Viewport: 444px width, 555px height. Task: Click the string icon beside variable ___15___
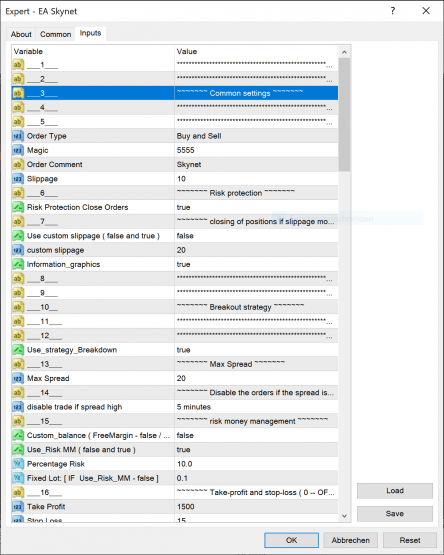click(18, 421)
